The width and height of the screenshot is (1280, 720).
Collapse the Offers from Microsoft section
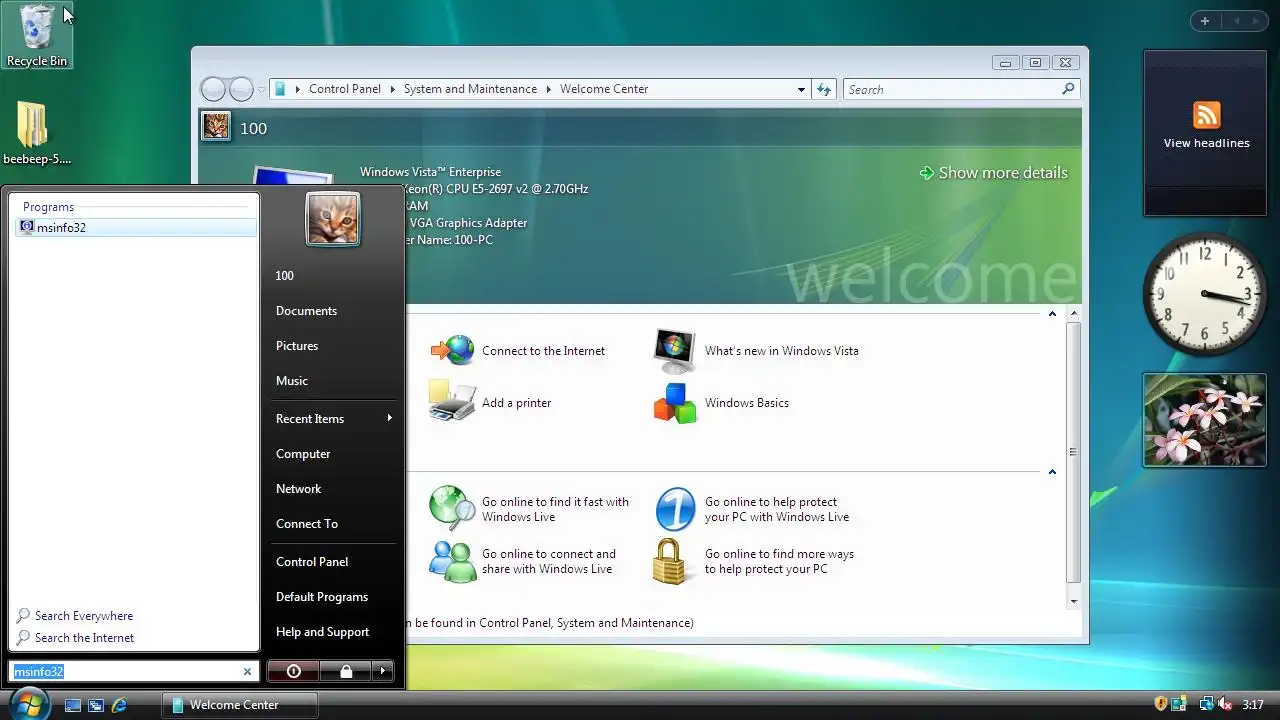pos(1051,472)
